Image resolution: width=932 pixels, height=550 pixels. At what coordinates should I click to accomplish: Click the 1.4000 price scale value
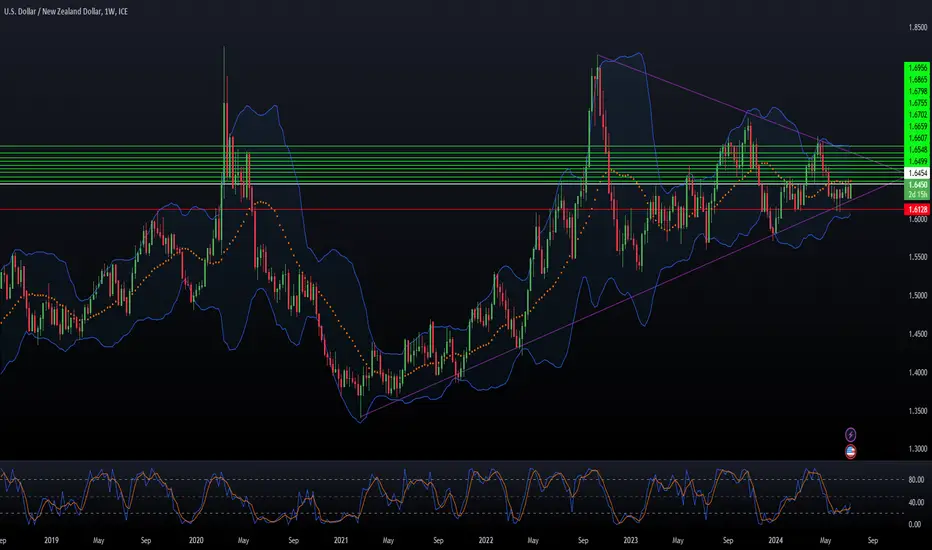[x=918, y=373]
